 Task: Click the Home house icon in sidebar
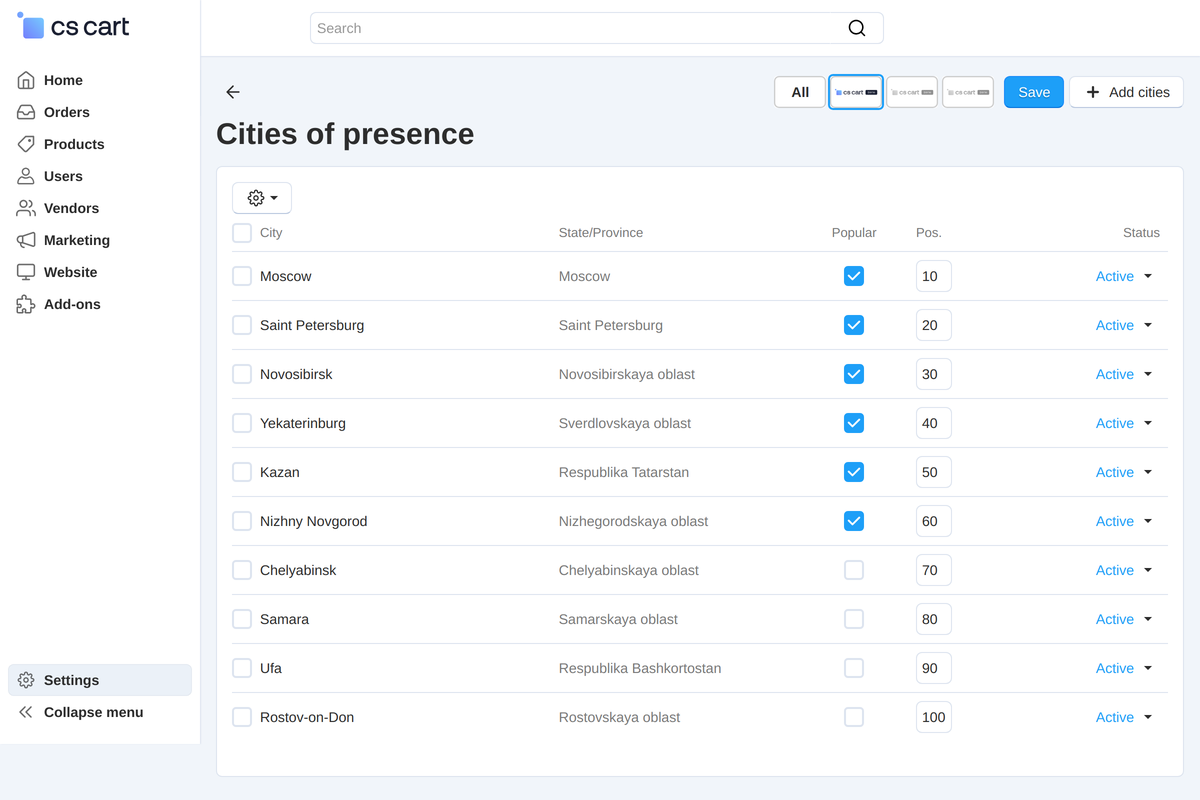click(26, 80)
